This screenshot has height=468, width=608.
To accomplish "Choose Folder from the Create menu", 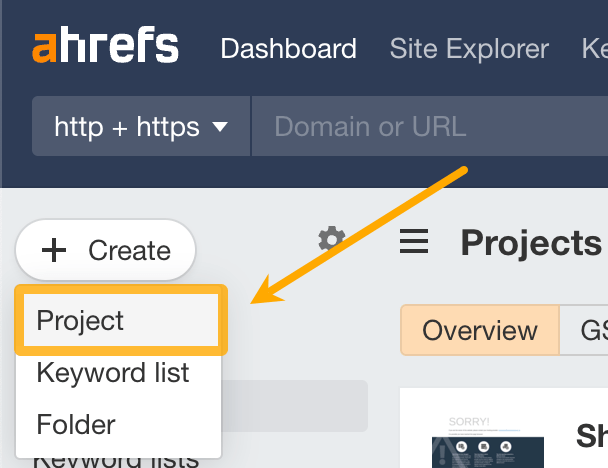I will 119,424.
